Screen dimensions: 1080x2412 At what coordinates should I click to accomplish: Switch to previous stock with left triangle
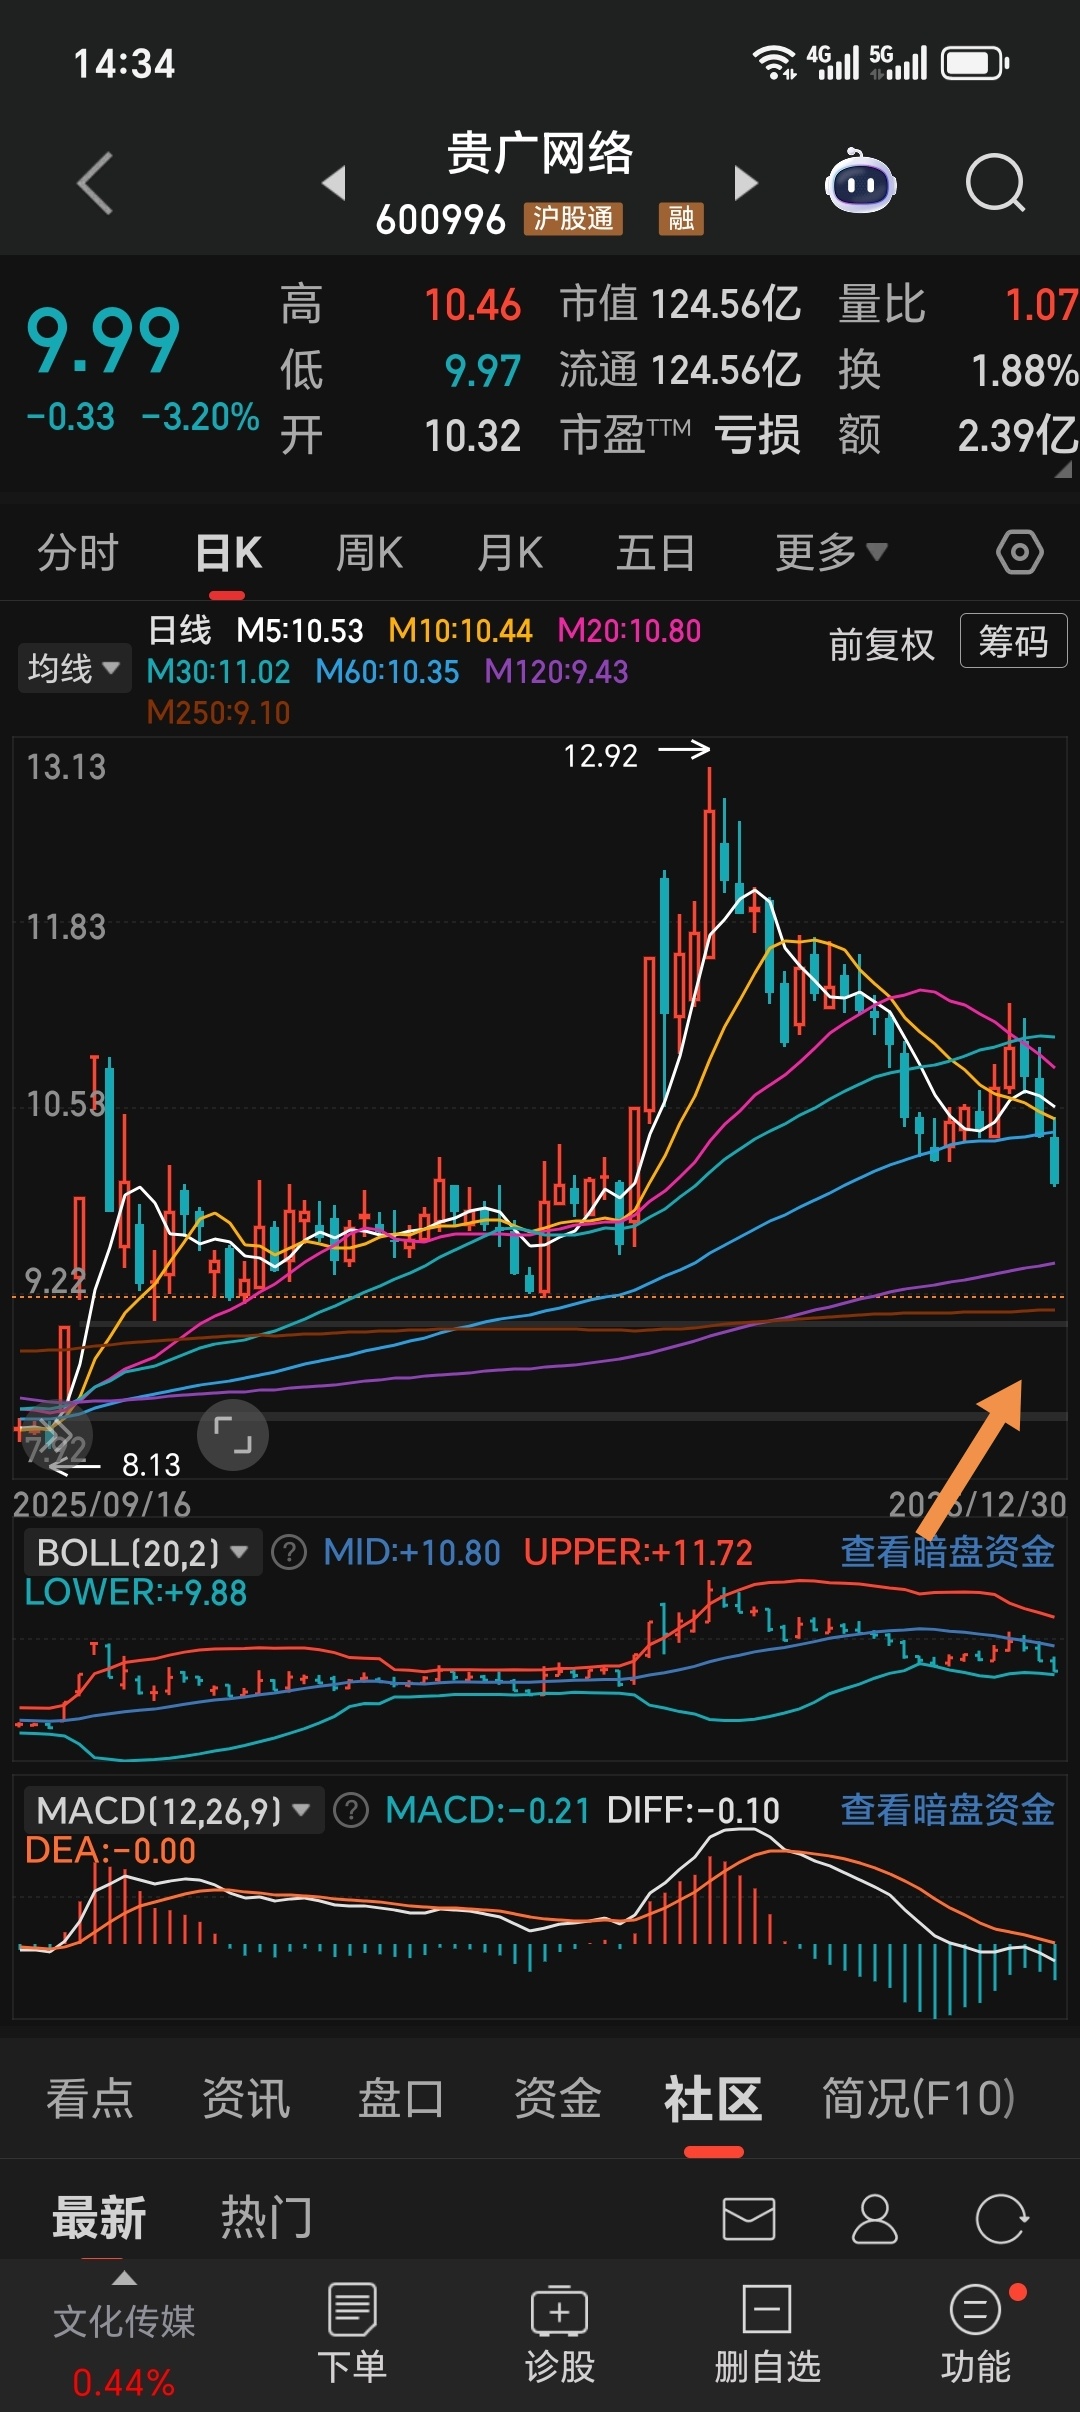point(334,183)
